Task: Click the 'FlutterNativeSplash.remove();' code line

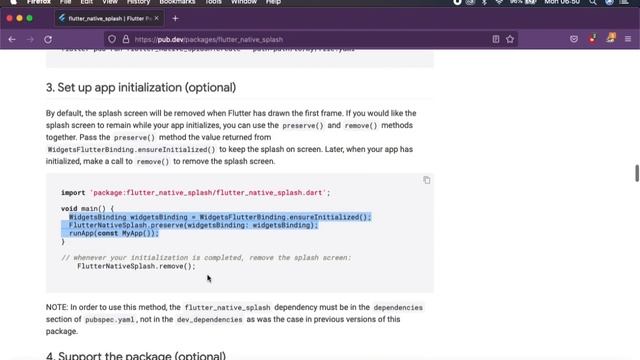Action: [x=136, y=266]
